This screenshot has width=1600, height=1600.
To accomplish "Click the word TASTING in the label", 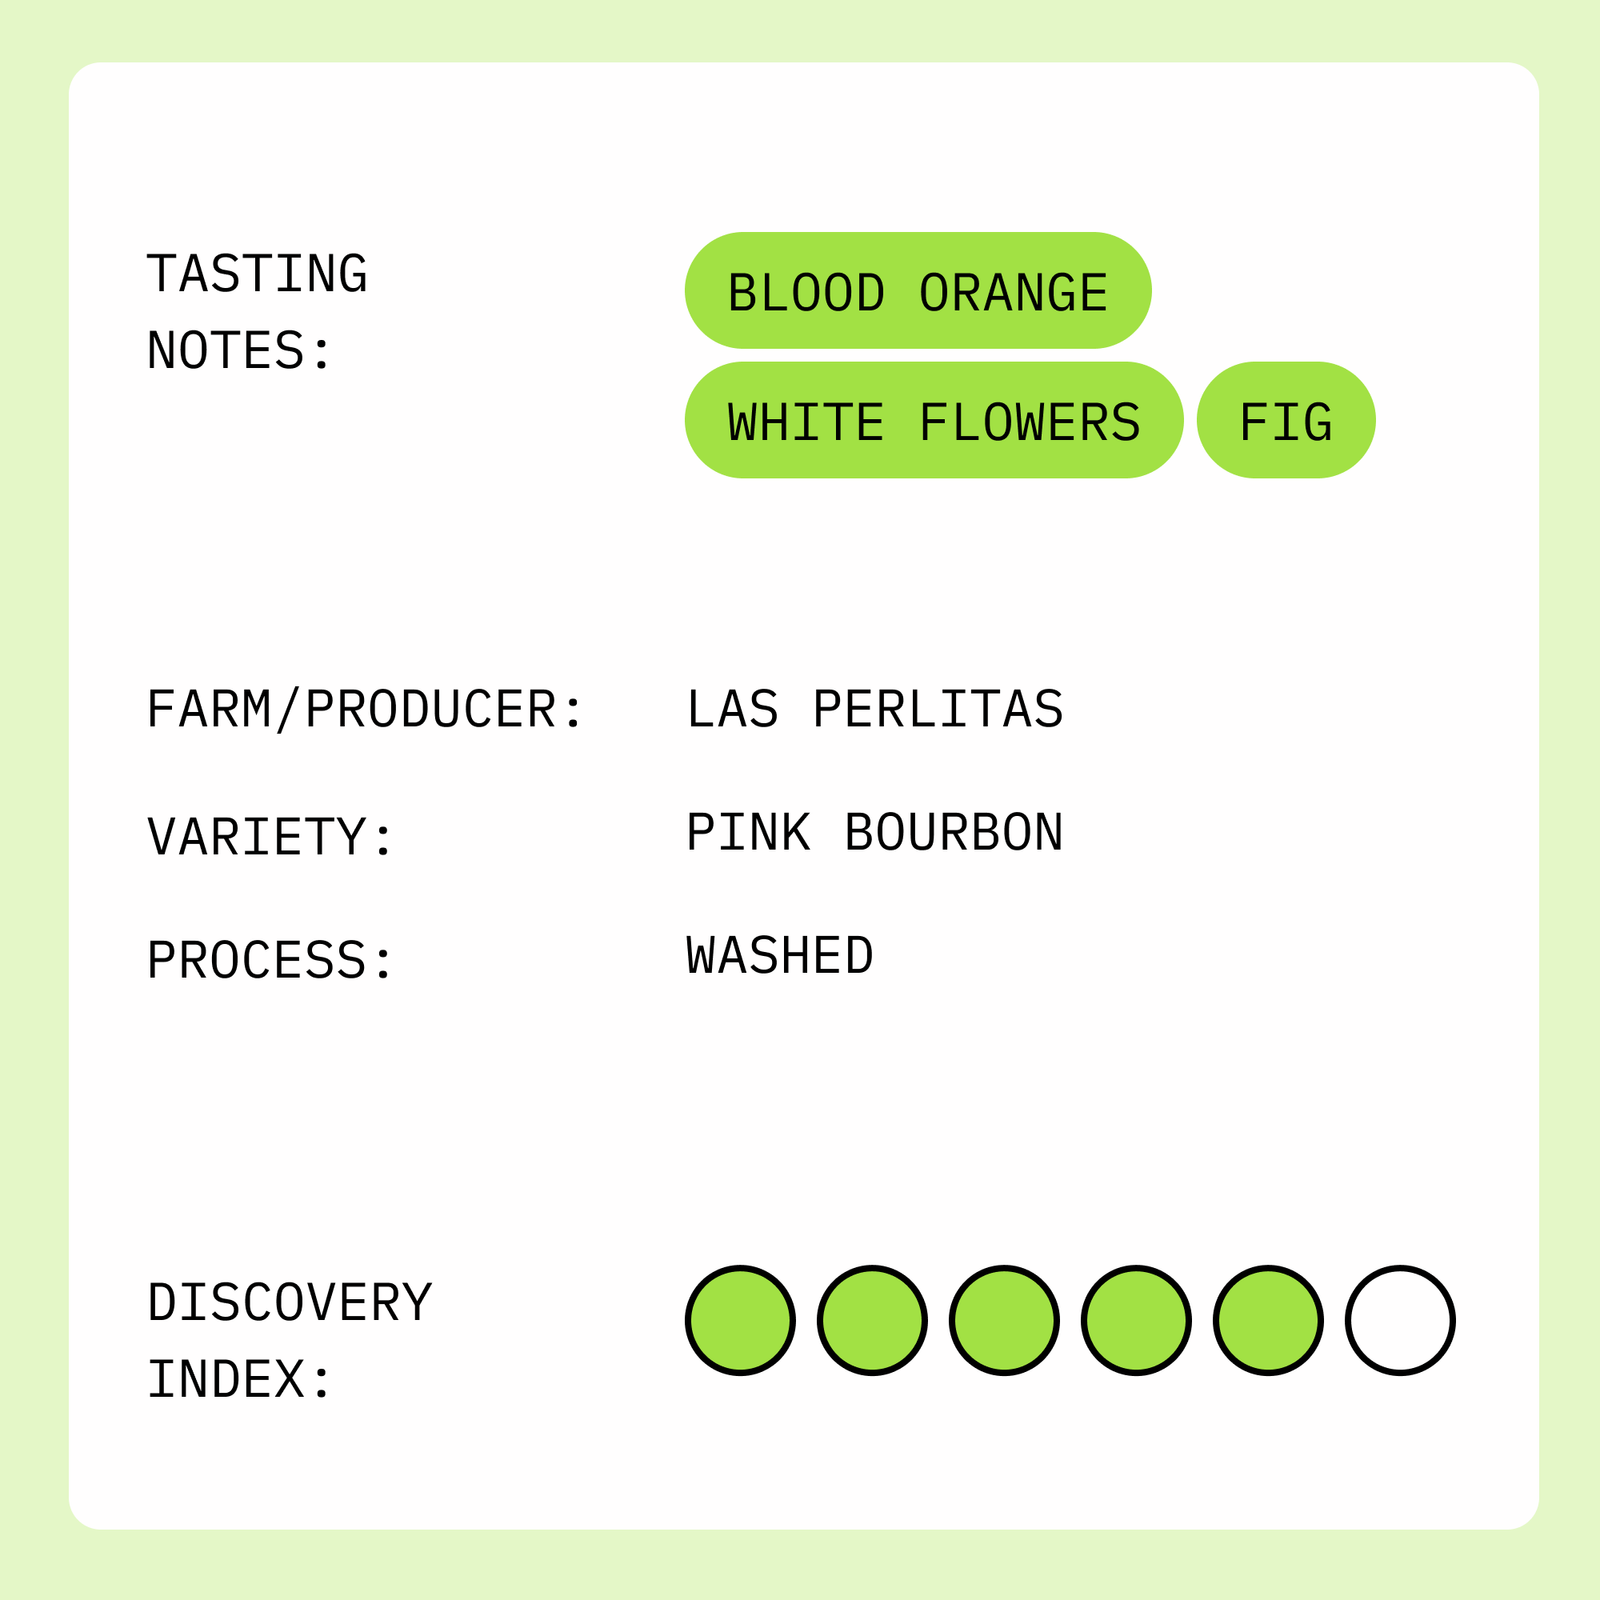I will (257, 274).
